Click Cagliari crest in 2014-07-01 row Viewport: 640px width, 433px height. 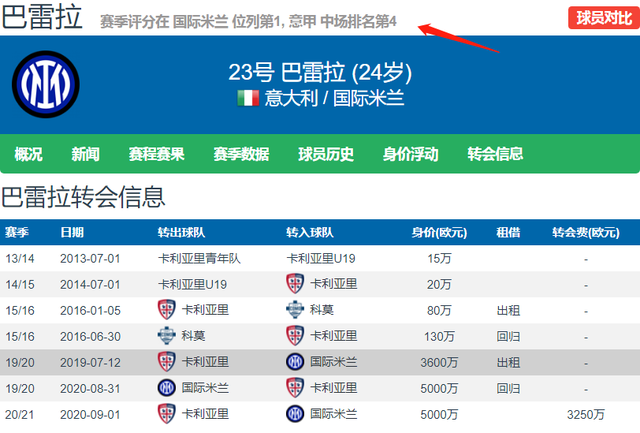[x=295, y=284]
